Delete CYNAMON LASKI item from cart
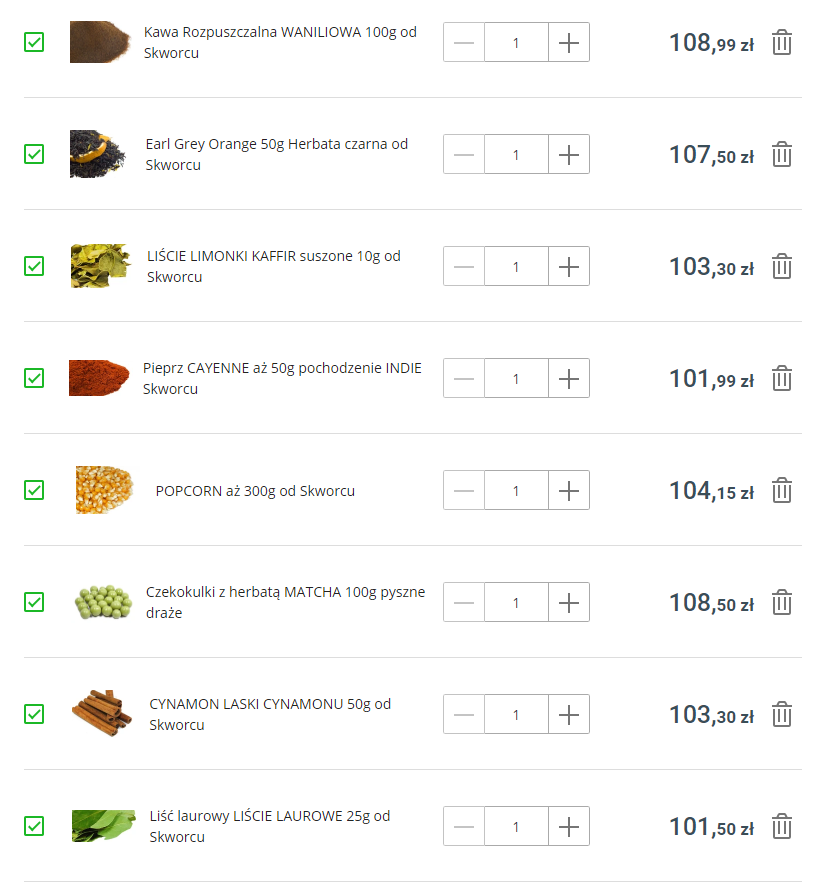 coord(782,715)
